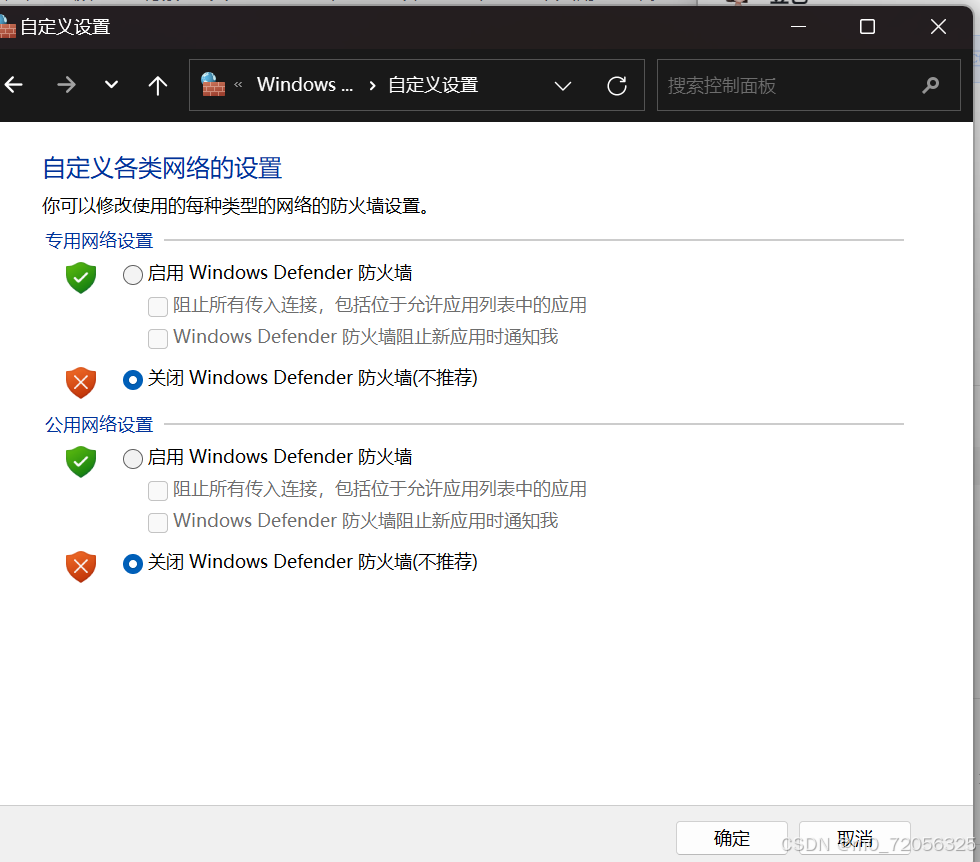Click the firewall icon in the title bar
Screen dimensions: 980x862
click(7, 28)
